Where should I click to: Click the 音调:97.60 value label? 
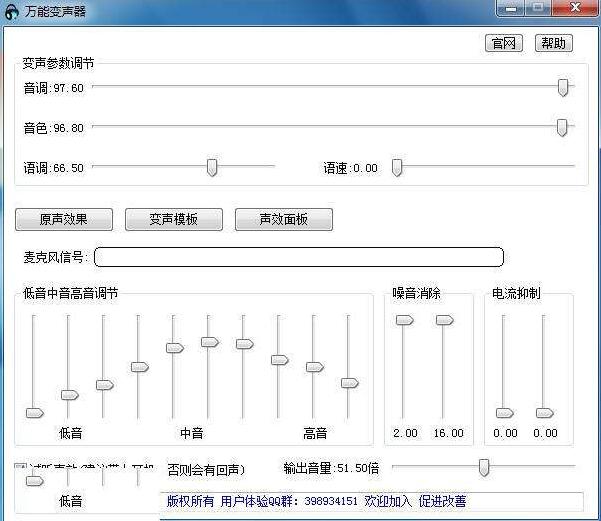(54, 88)
